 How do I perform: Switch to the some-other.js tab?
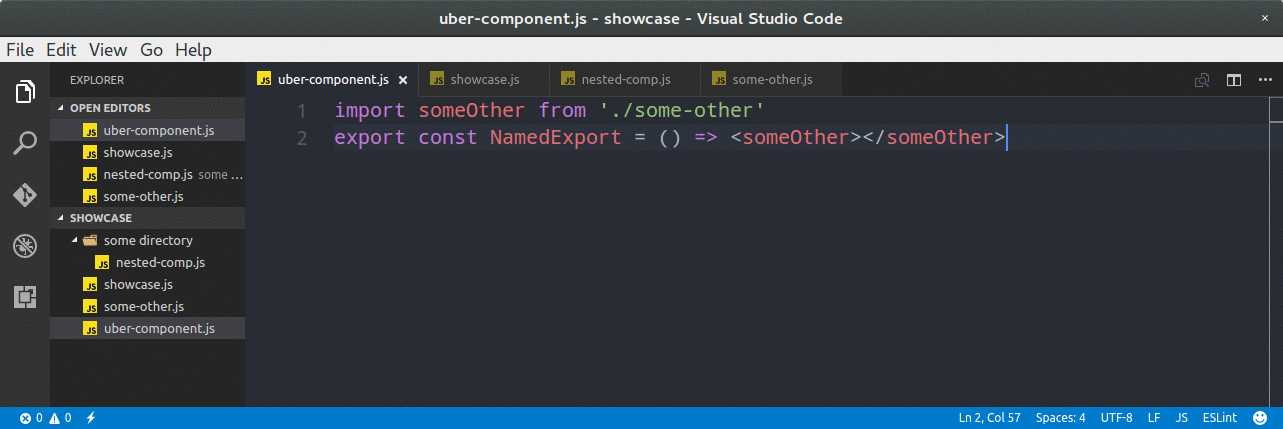(771, 79)
